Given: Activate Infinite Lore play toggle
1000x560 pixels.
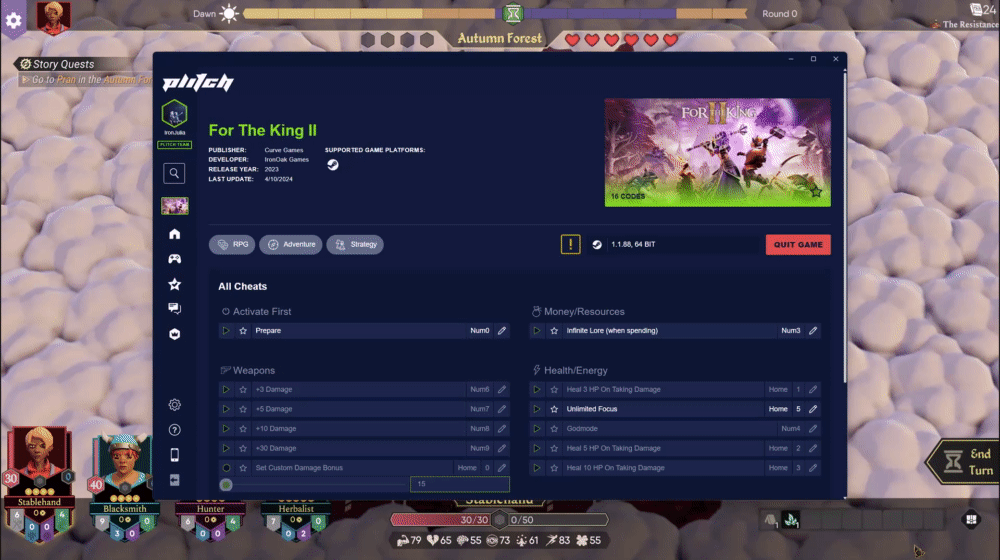Looking at the screenshot, I should (x=537, y=330).
